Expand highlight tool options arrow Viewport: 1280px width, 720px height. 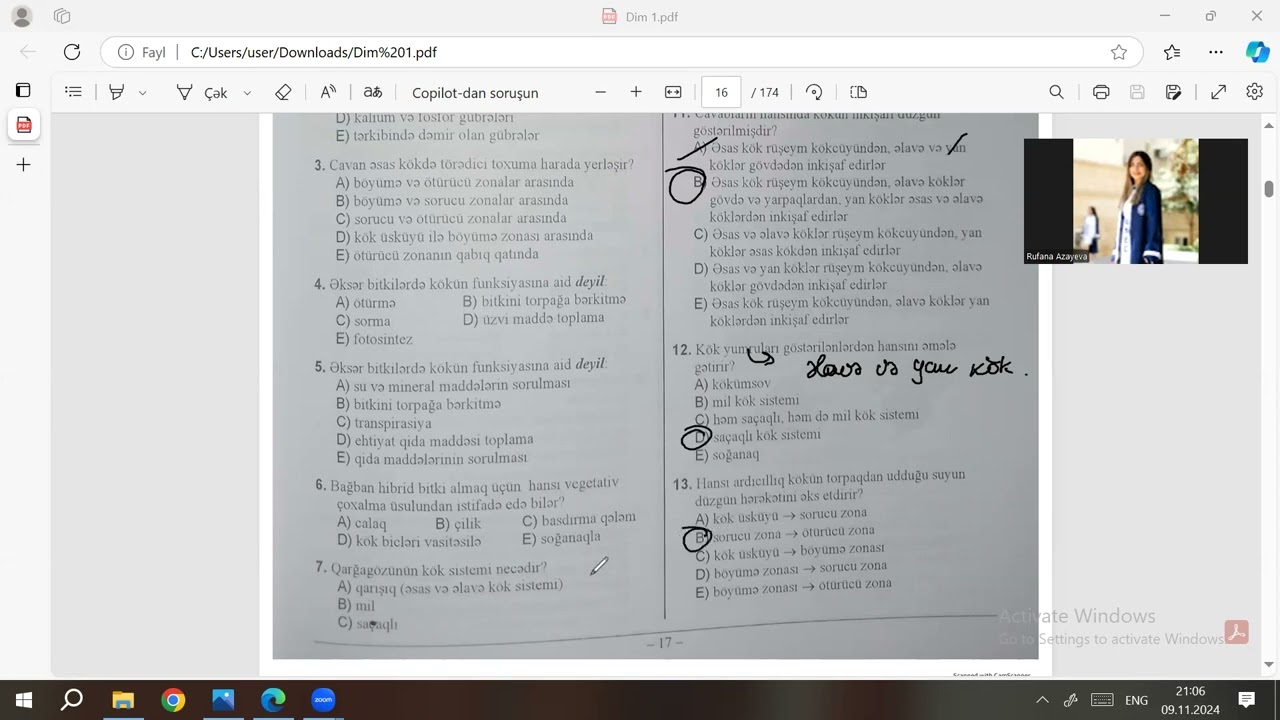point(142,92)
